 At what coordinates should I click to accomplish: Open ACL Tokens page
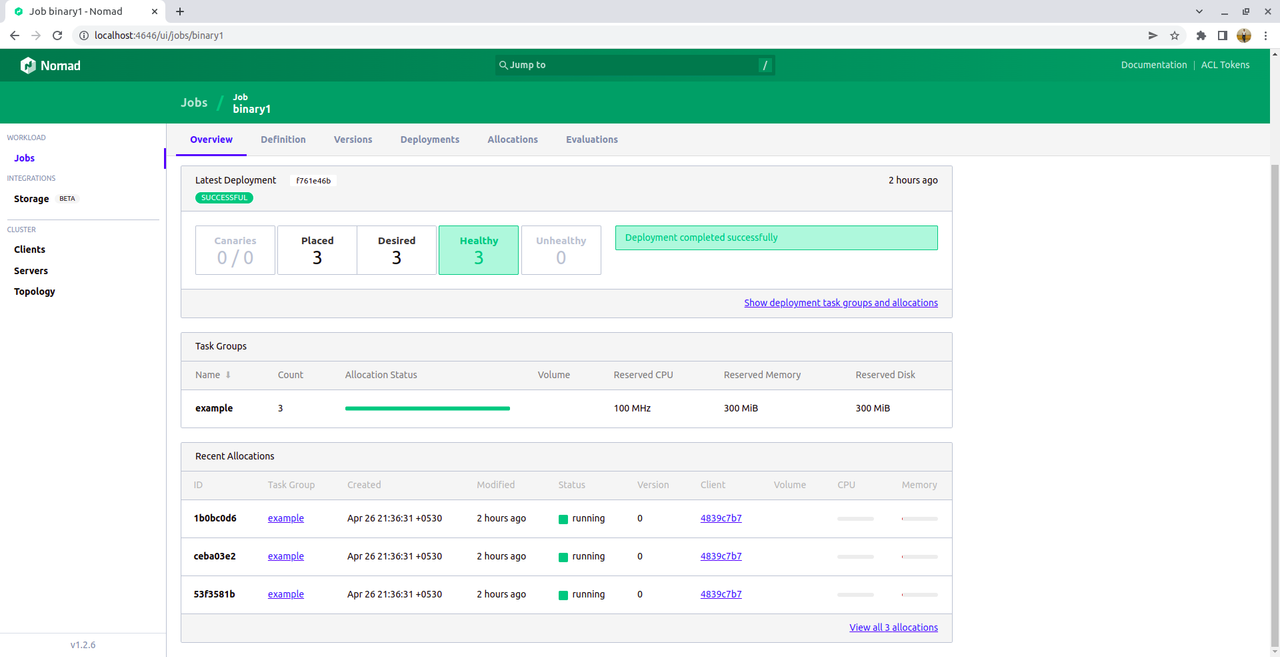pos(1225,65)
